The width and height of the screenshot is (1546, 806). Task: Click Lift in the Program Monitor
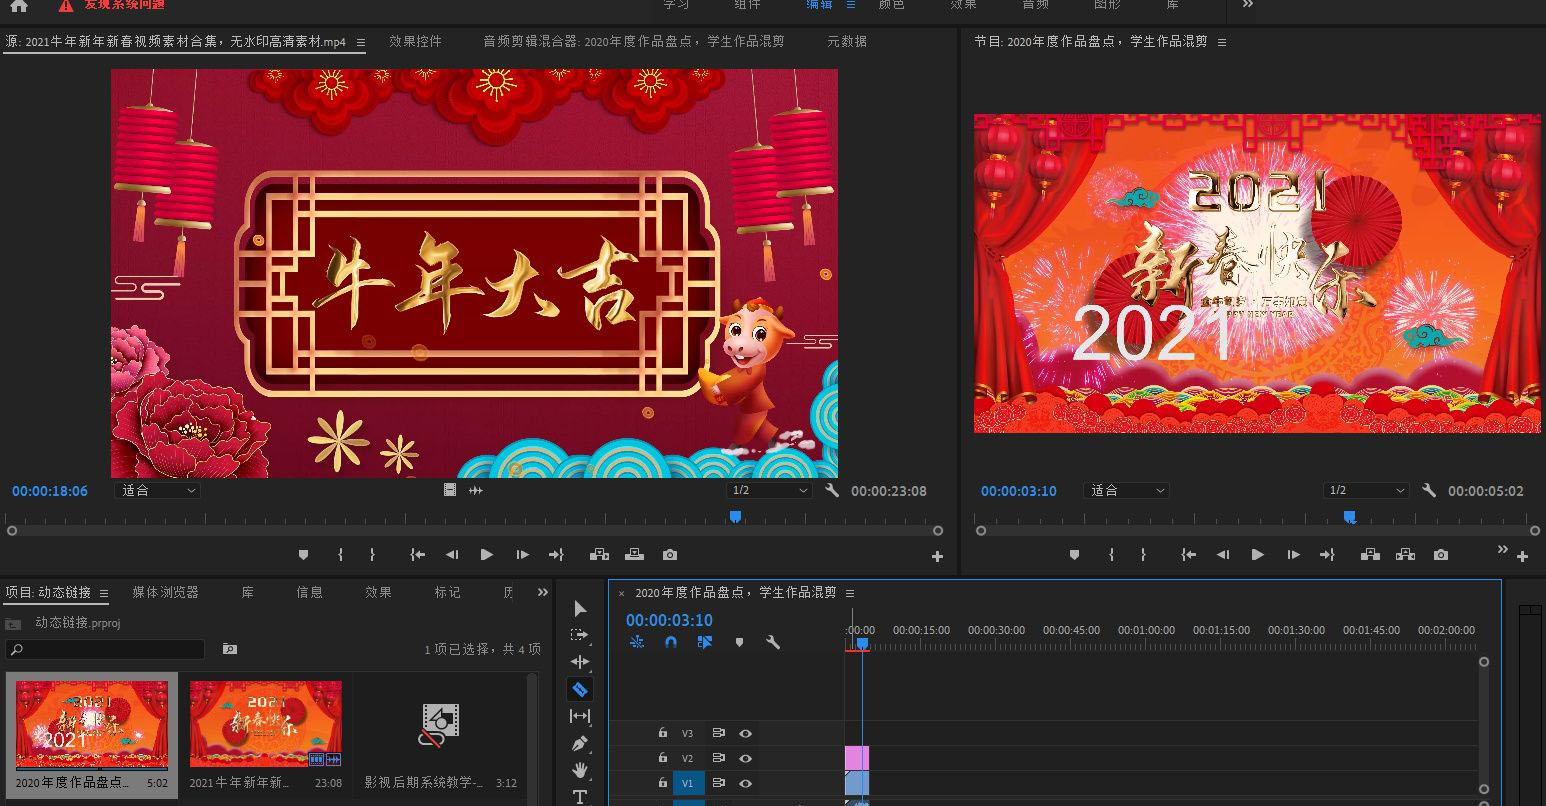(1370, 555)
